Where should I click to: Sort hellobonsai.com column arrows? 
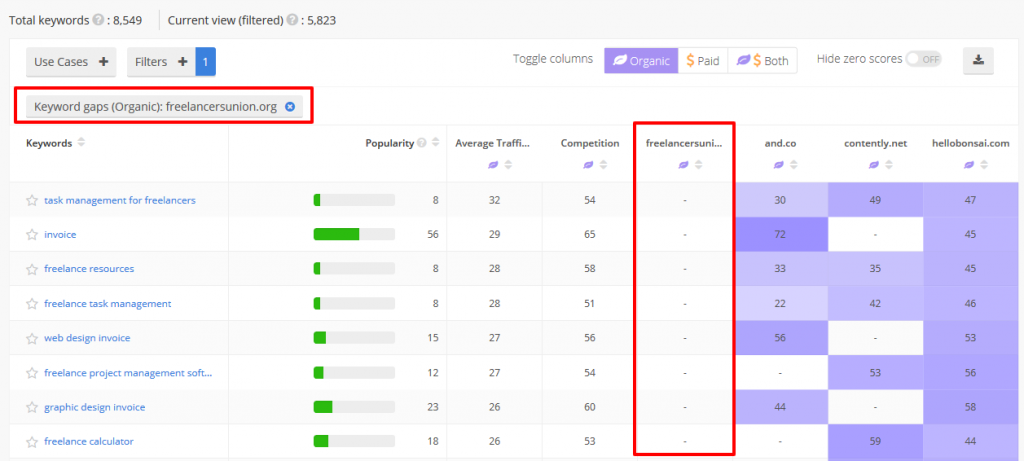coord(984,165)
